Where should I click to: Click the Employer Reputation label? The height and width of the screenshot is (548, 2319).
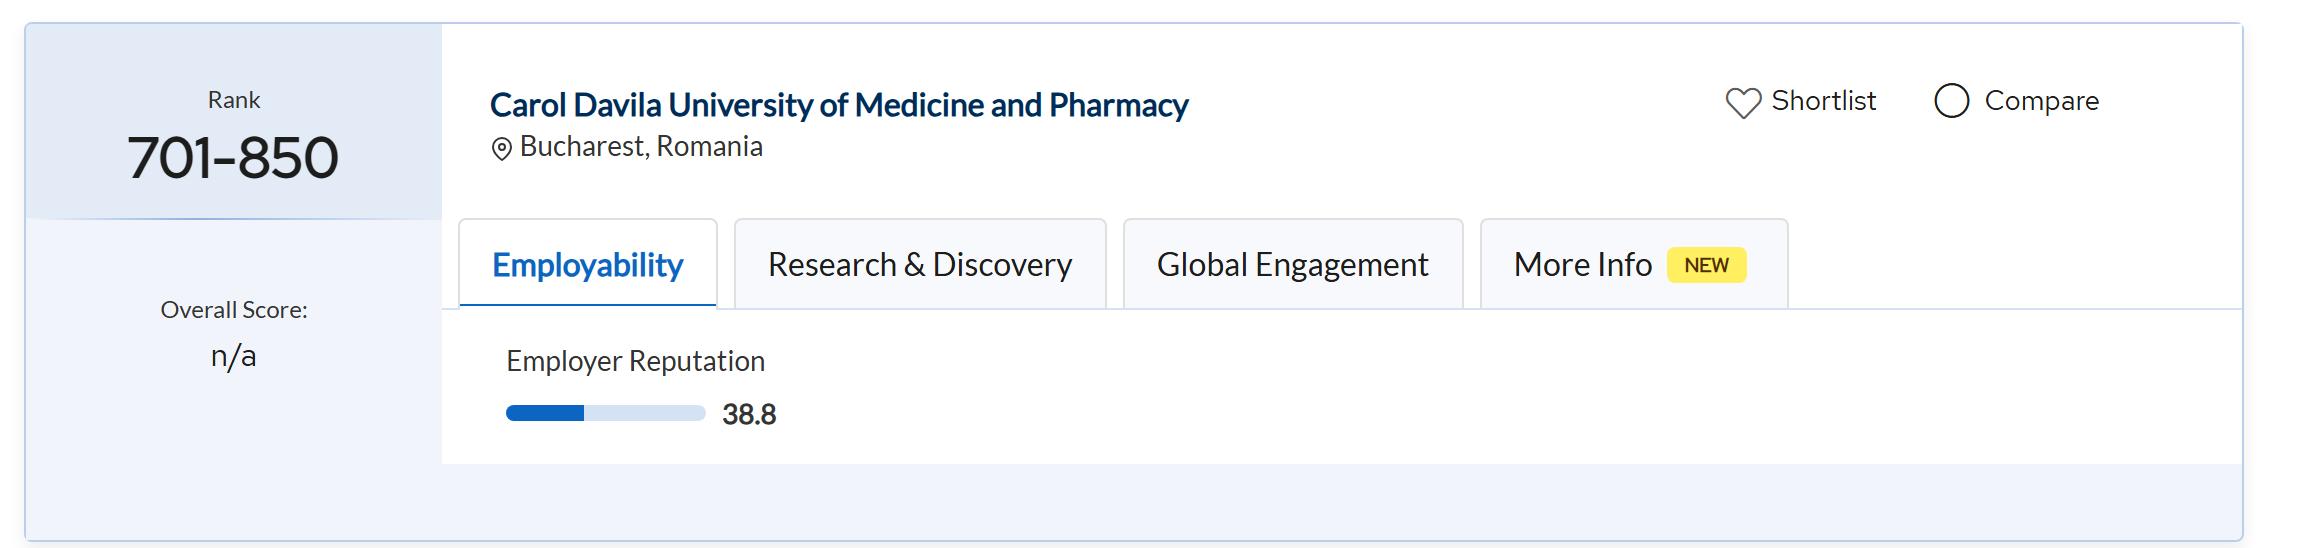(x=635, y=361)
